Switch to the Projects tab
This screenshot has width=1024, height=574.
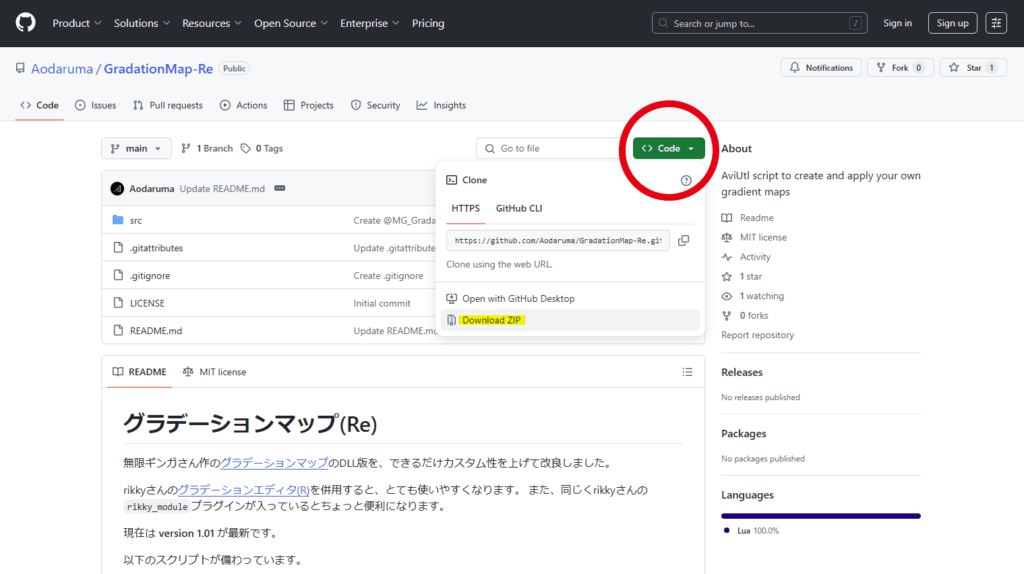click(x=309, y=105)
